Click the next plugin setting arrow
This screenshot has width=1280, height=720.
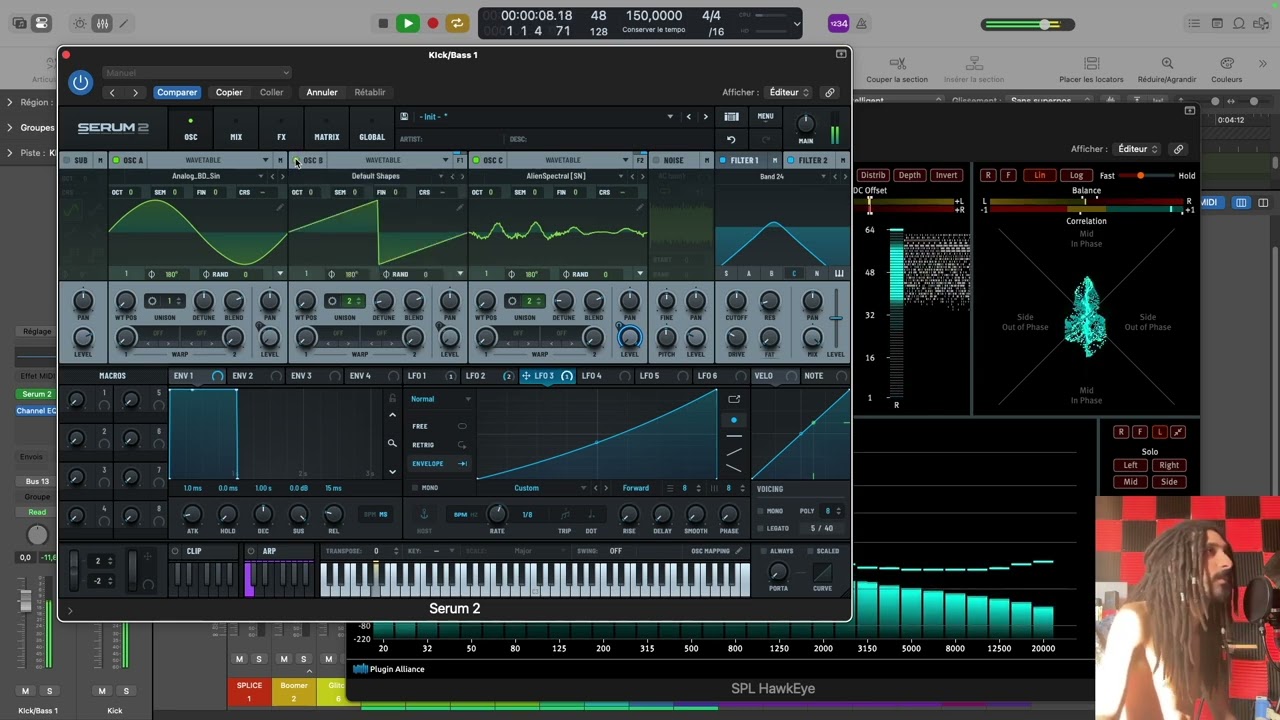click(x=135, y=92)
